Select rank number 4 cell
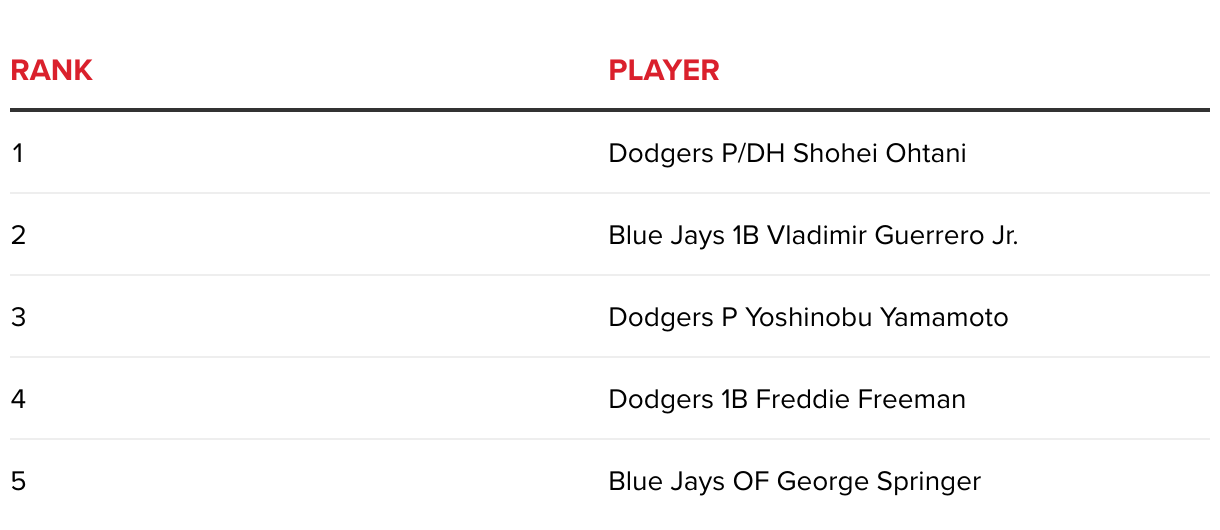 point(18,399)
